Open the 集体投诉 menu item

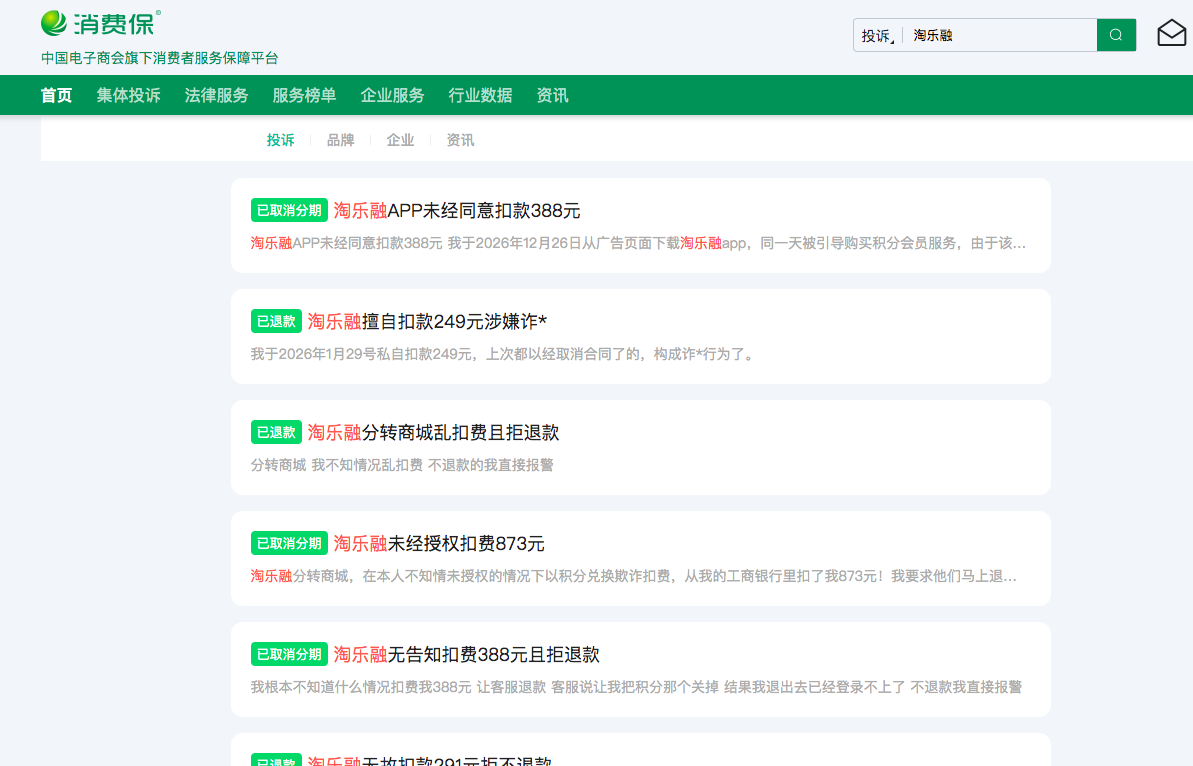[128, 96]
